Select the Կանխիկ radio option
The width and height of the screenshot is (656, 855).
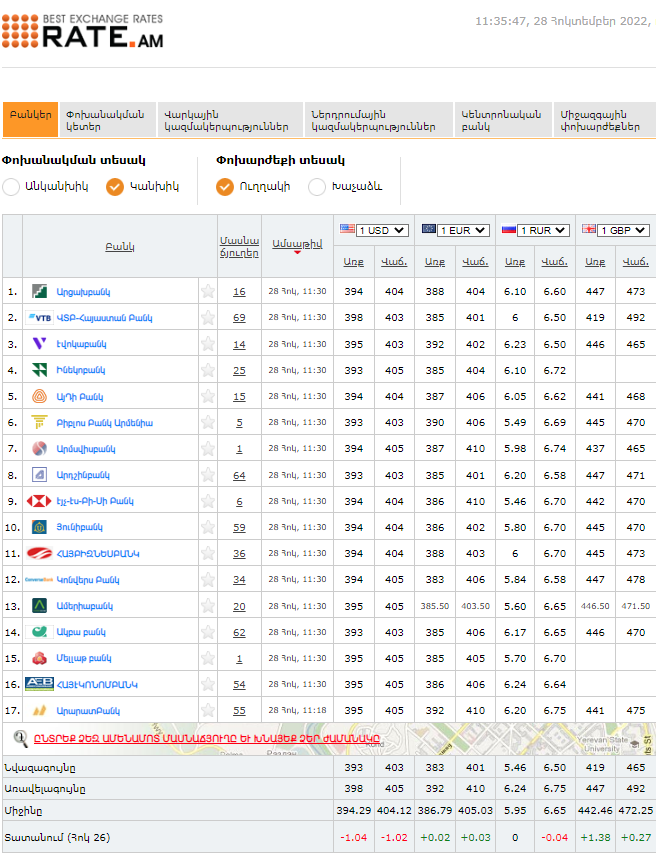(x=115, y=186)
